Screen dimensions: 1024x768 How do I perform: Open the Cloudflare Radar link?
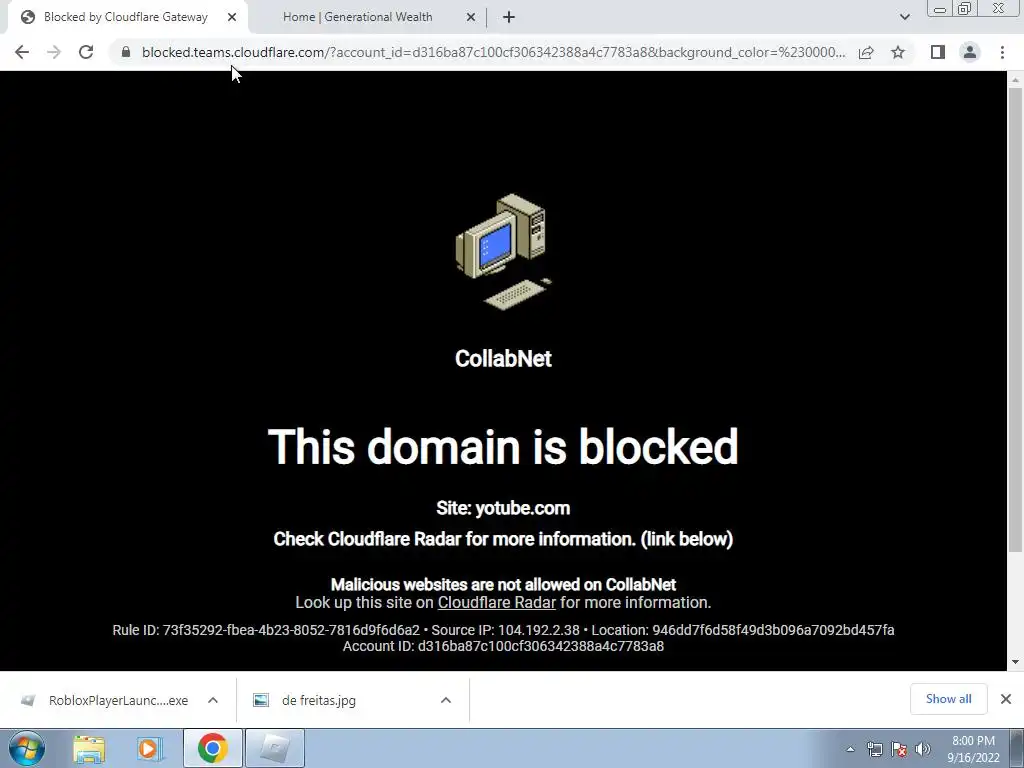[496, 602]
